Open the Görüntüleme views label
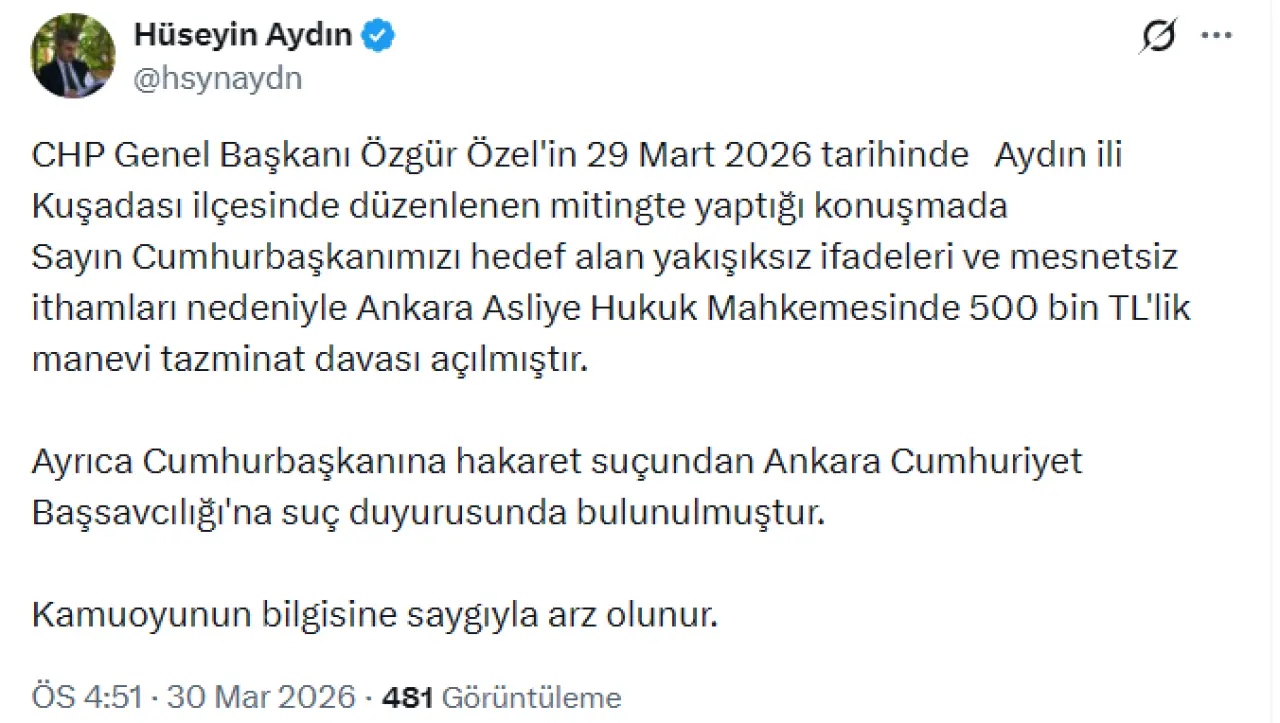This screenshot has width=1280, height=723. pos(531,697)
